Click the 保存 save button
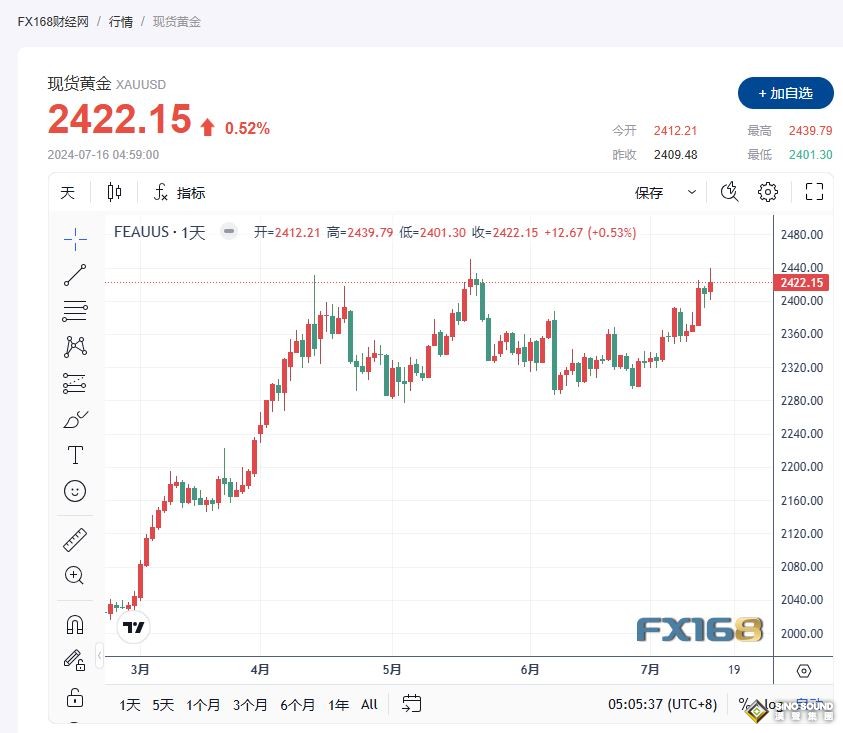Image resolution: width=843 pixels, height=733 pixels. pyautogui.click(x=649, y=193)
